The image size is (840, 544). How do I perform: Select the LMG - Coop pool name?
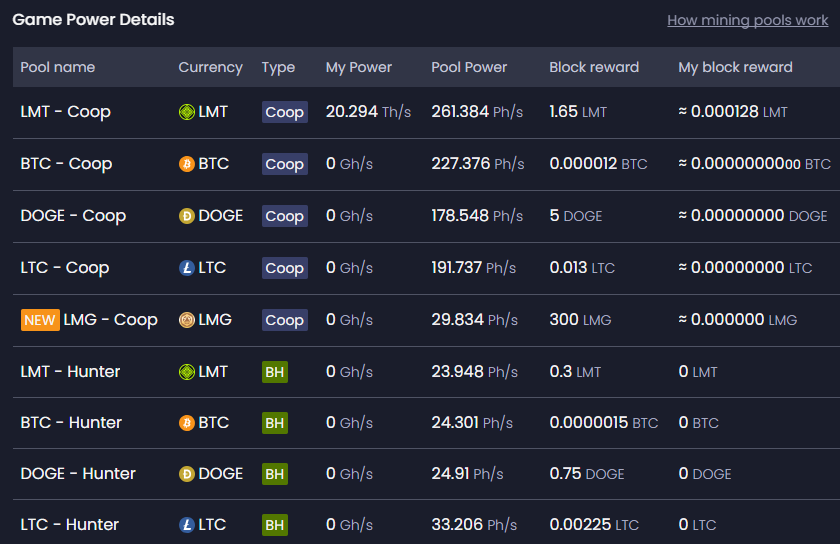pyautogui.click(x=110, y=320)
